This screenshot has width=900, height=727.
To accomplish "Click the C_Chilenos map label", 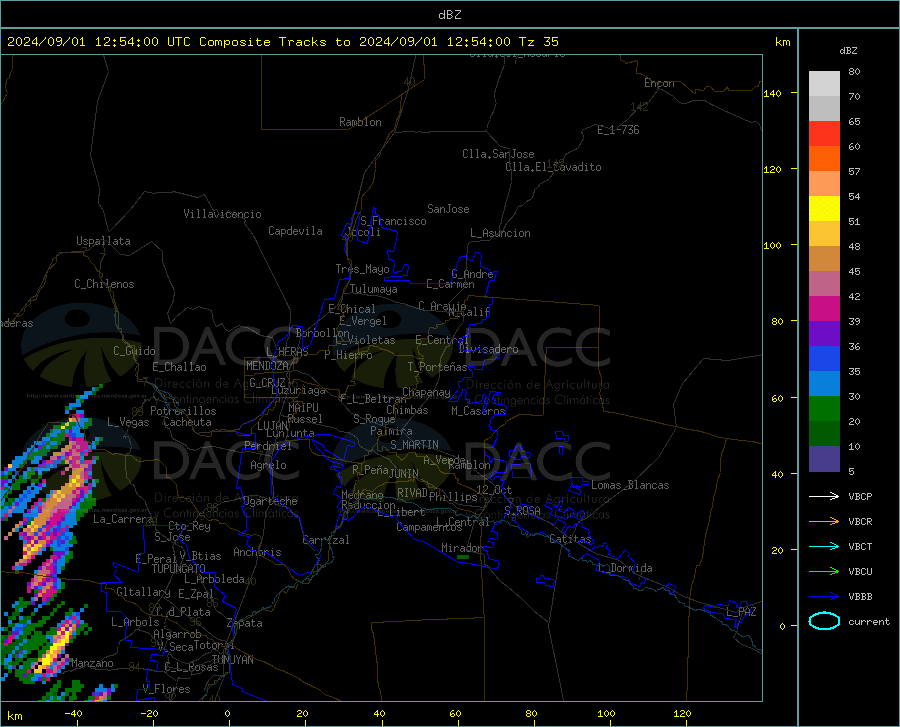I will point(104,284).
